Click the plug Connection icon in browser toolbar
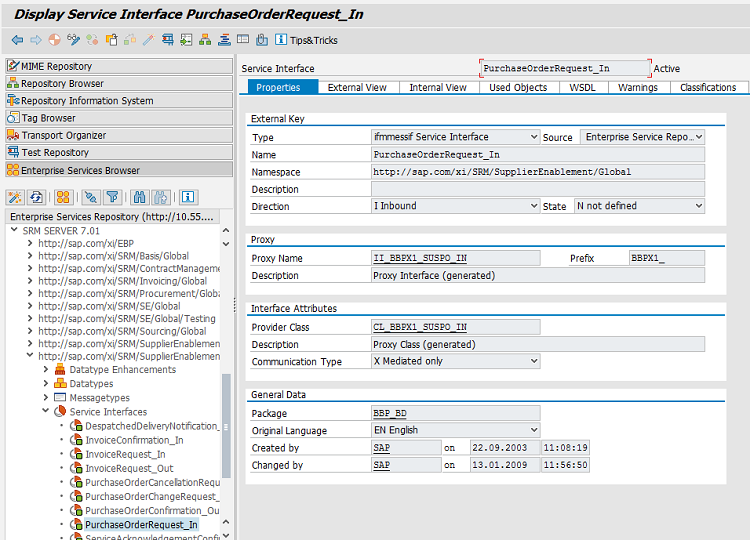Viewport: 750px width, 540px height. pos(91,197)
